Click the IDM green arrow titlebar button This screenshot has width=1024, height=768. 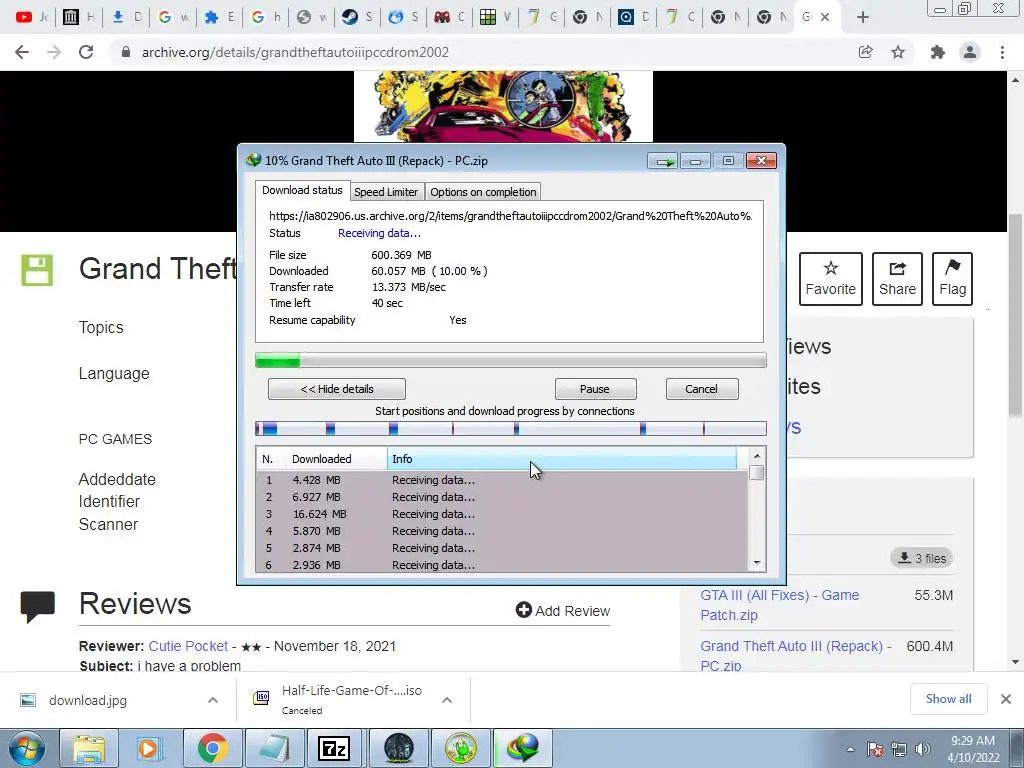coord(663,161)
